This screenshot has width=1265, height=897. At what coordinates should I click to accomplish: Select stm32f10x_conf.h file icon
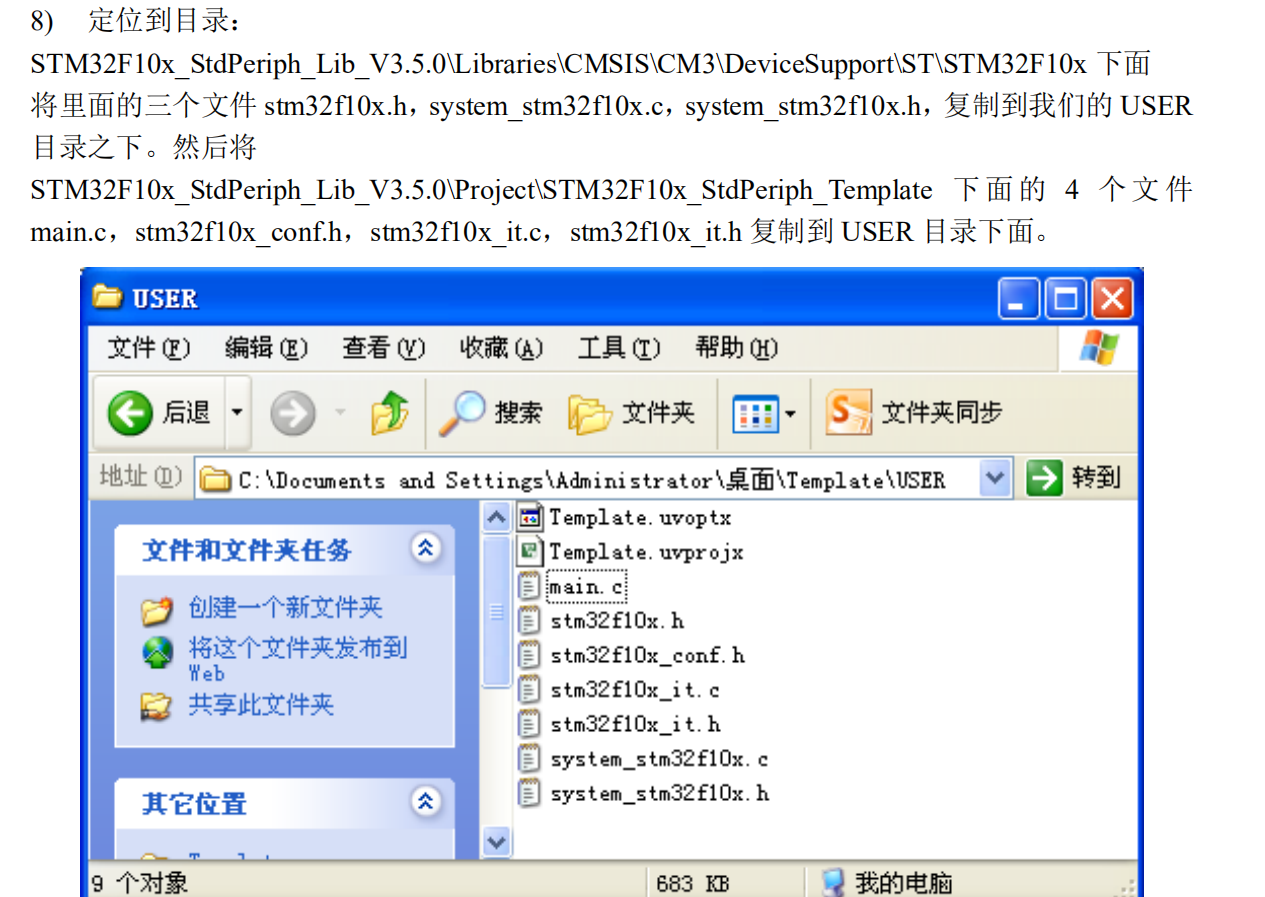(529, 655)
